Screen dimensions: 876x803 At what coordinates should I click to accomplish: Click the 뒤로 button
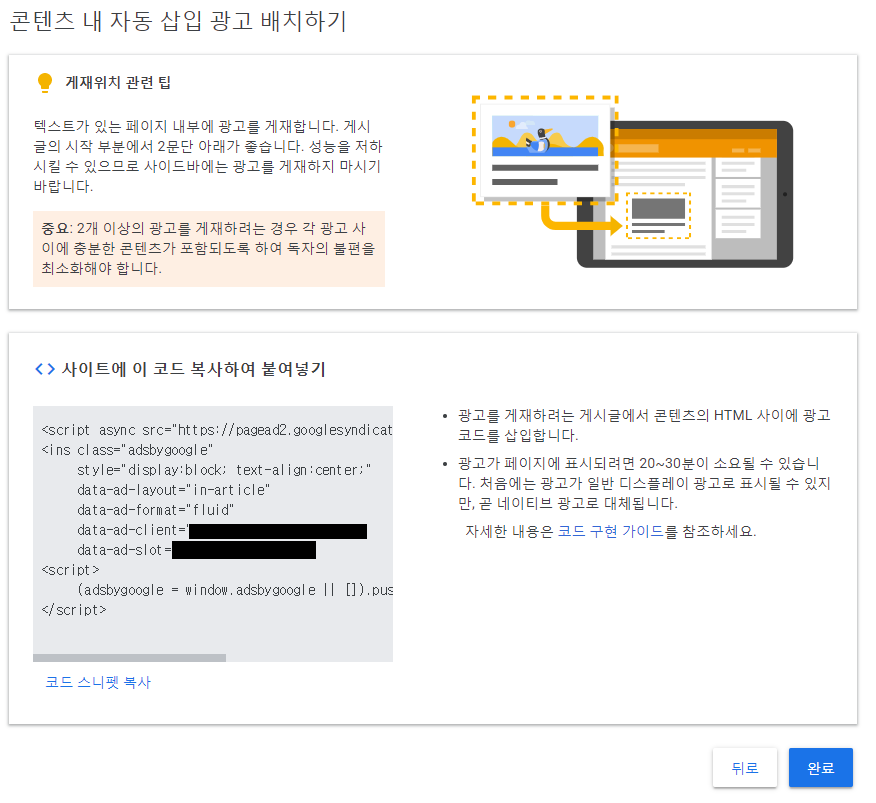pos(745,767)
